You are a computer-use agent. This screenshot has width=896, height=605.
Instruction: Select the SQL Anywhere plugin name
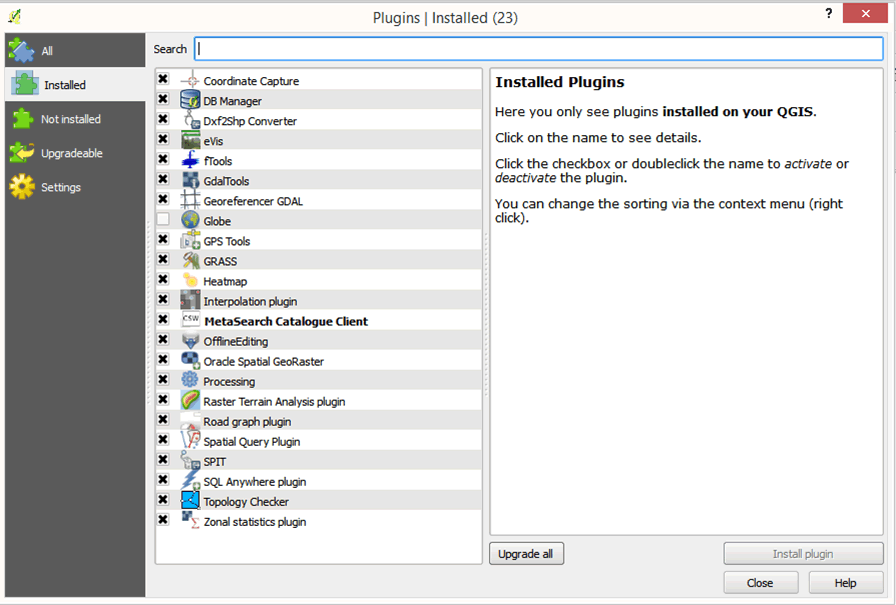[255, 482]
